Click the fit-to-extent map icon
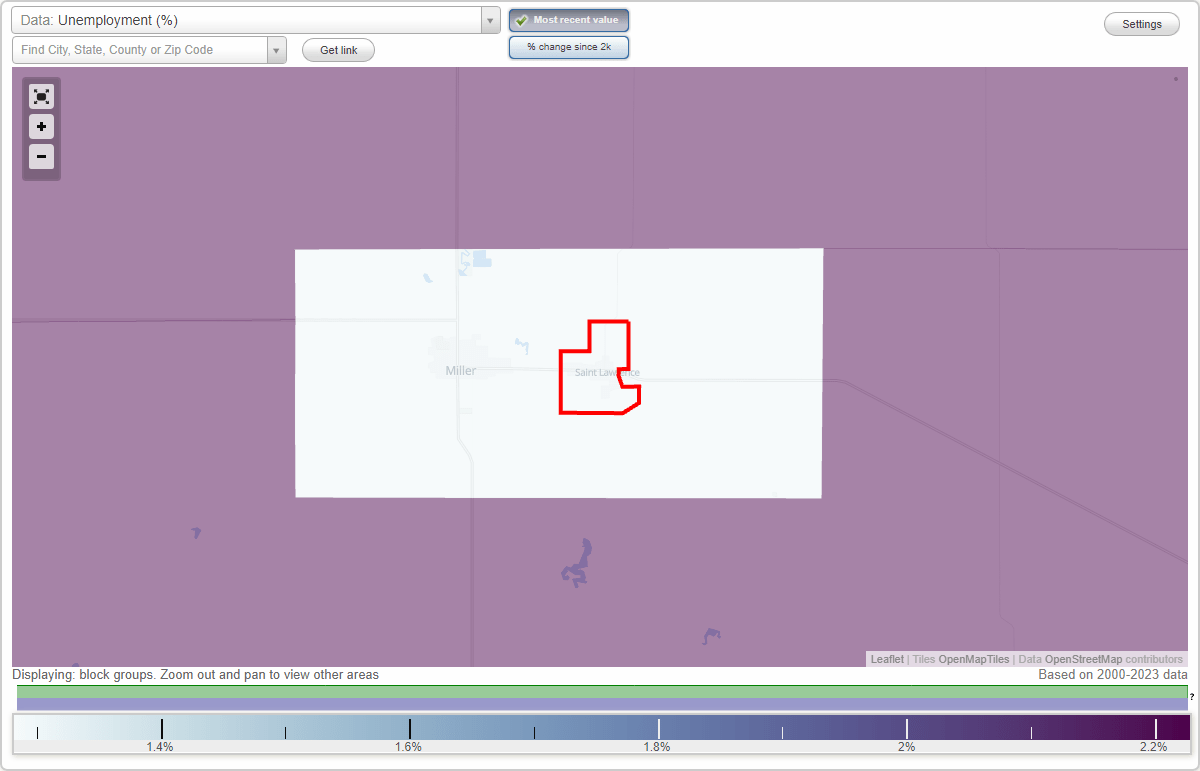This screenshot has width=1200, height=771. [x=41, y=96]
